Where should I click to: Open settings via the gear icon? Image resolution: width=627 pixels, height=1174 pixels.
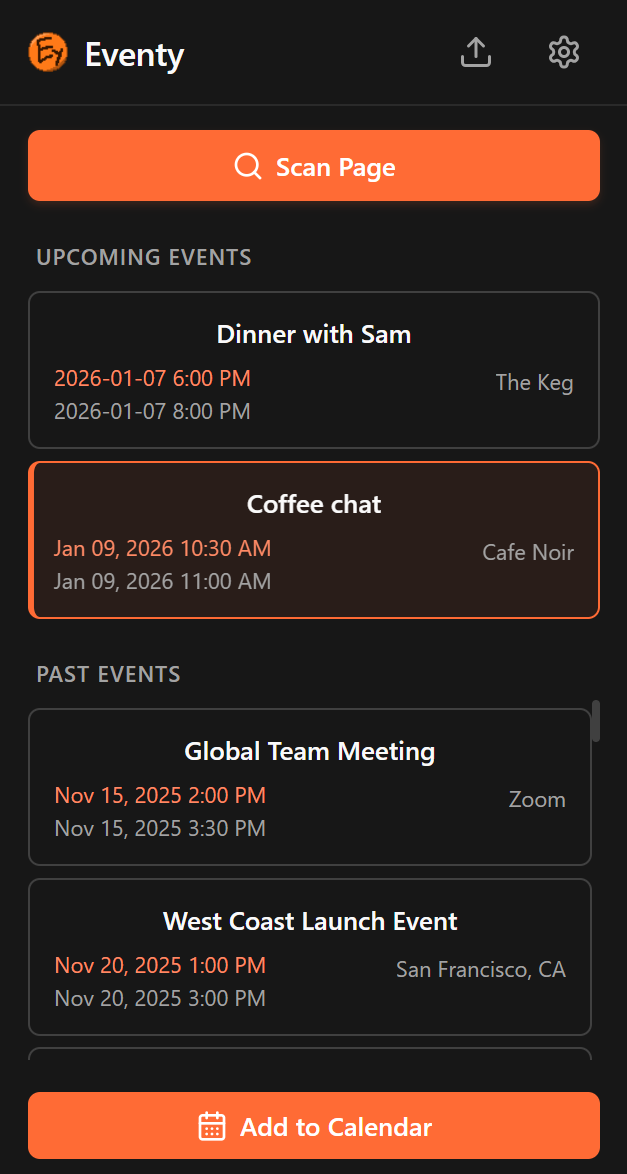click(x=564, y=53)
